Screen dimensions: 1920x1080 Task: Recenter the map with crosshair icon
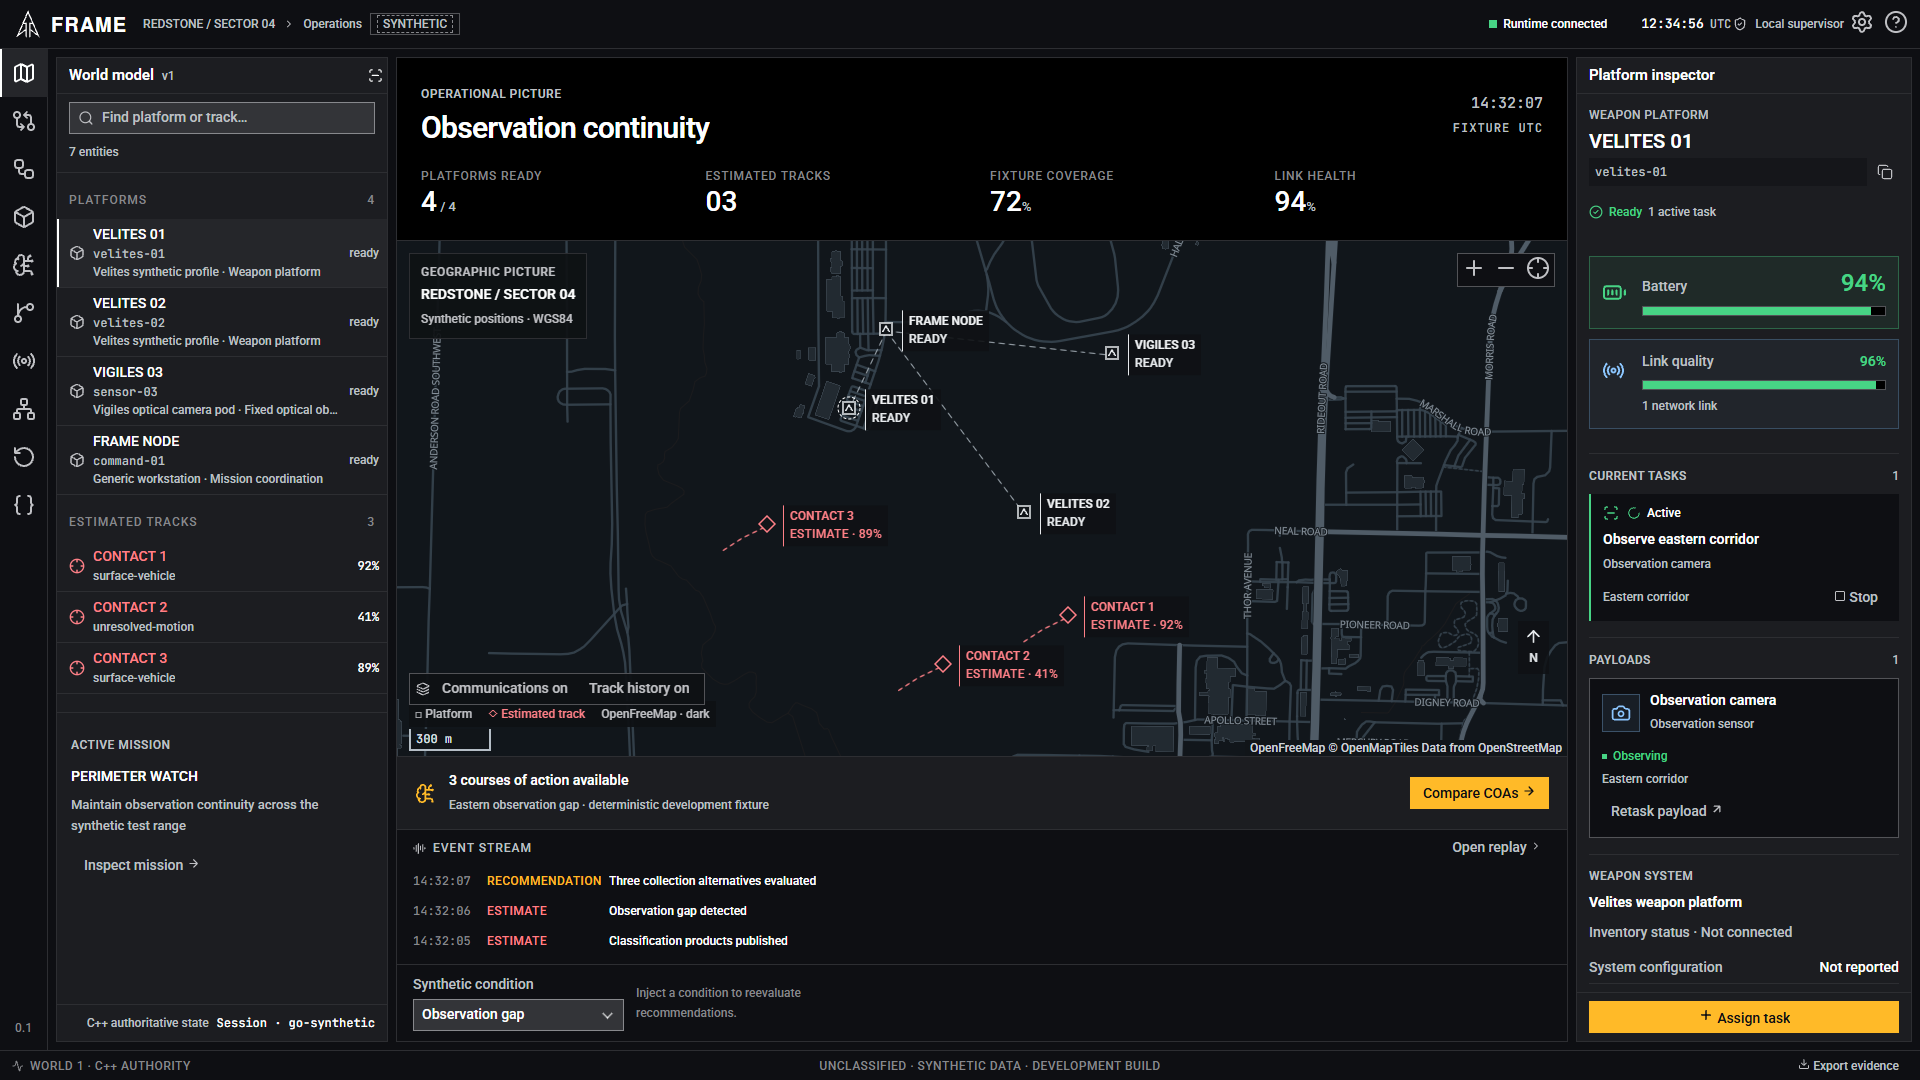click(x=1538, y=268)
